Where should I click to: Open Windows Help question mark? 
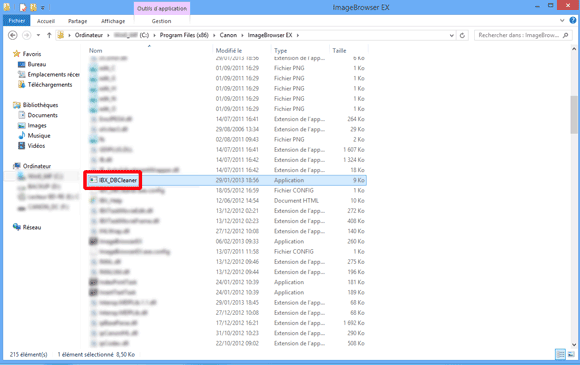point(573,21)
